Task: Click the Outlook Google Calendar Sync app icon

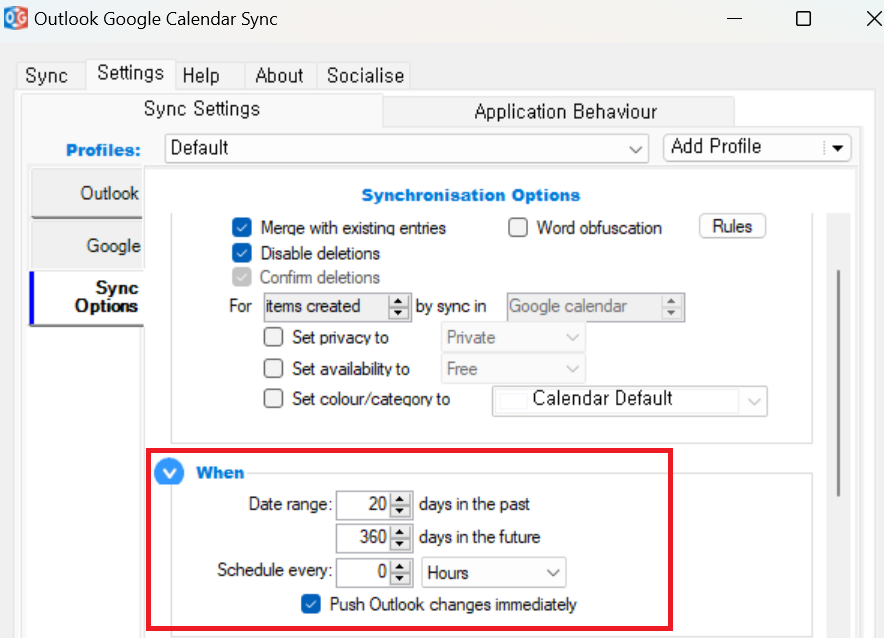Action: coord(15,18)
